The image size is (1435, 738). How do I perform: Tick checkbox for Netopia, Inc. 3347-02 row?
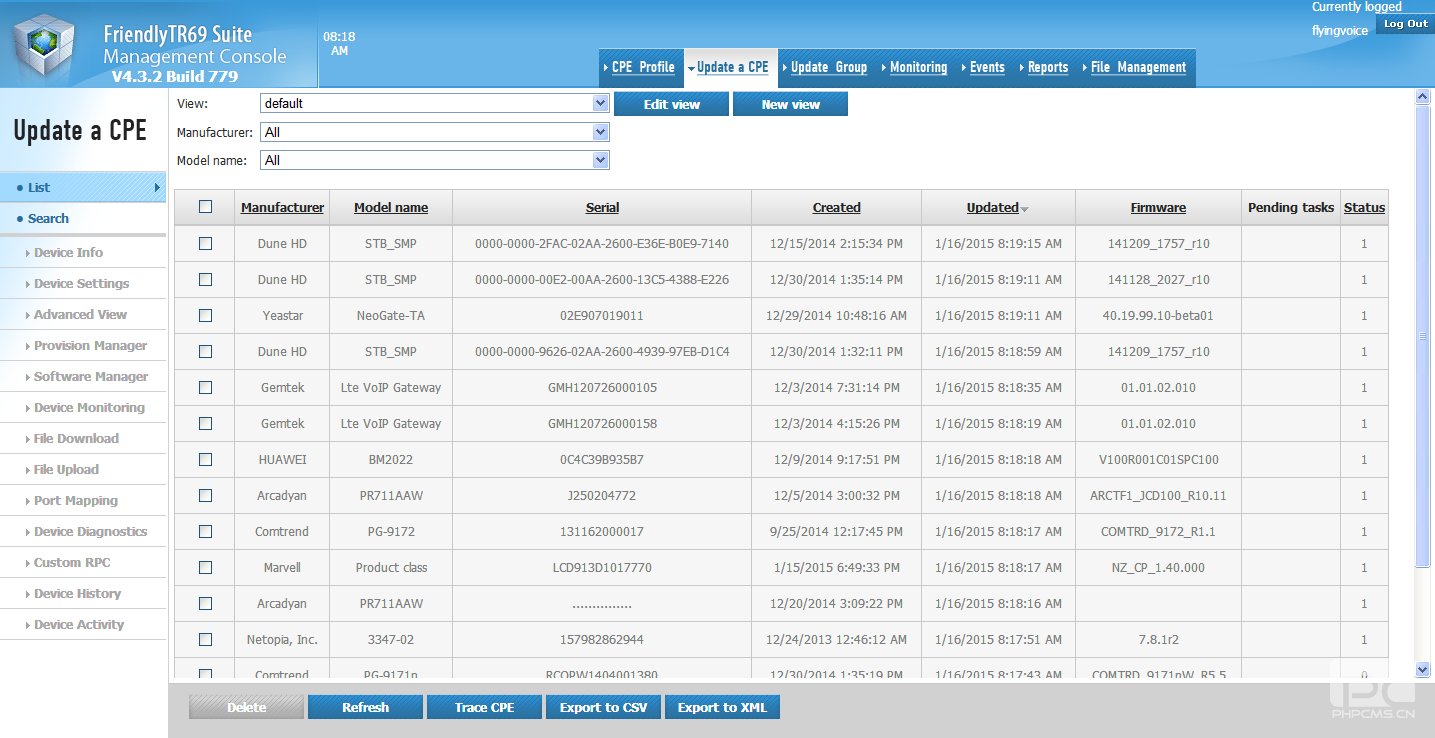[x=206, y=639]
